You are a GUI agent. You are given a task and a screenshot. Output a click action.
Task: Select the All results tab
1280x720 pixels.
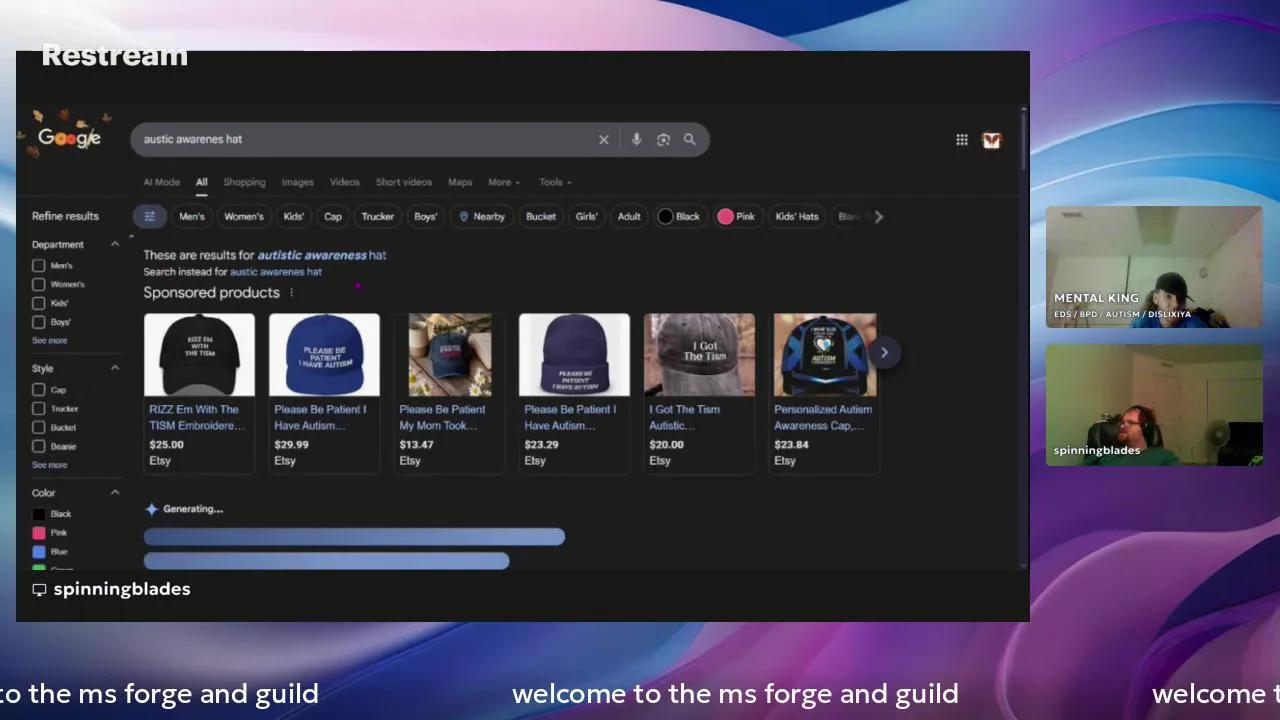point(201,182)
